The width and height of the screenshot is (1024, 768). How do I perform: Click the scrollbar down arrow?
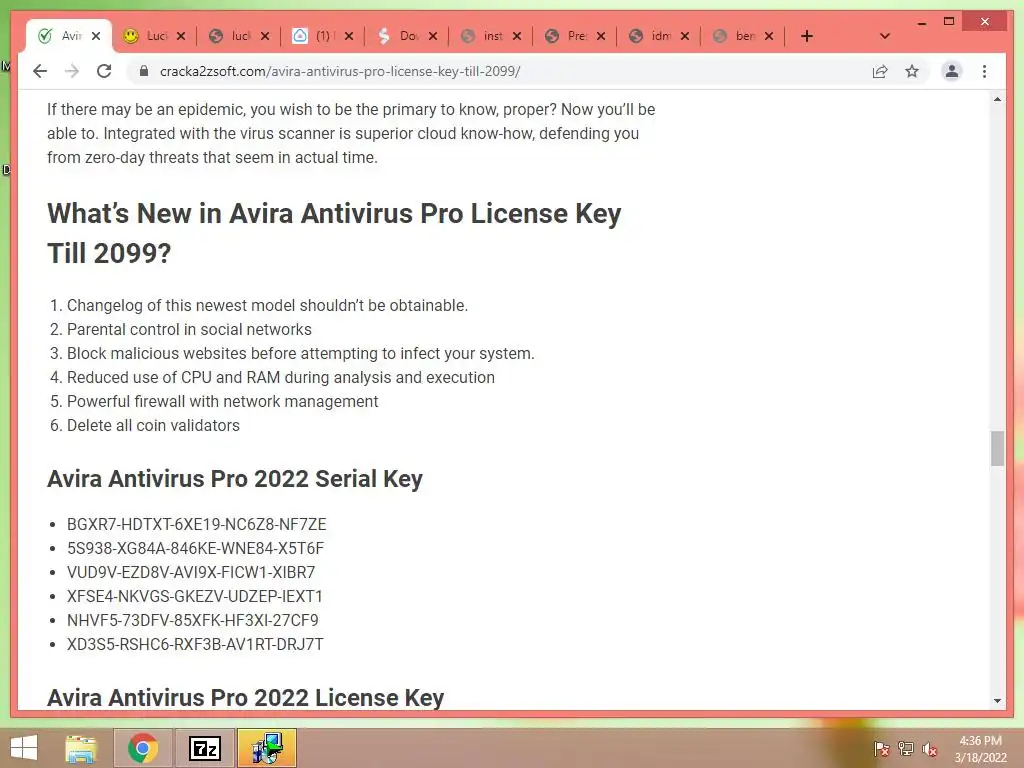tap(997, 701)
